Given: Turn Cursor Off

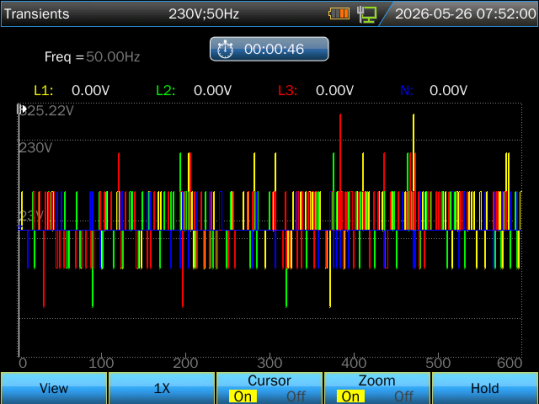Looking at the screenshot, I should [x=296, y=396].
